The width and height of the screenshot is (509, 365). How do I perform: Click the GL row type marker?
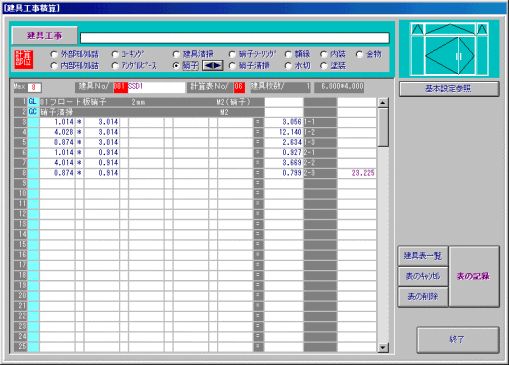tap(32, 102)
